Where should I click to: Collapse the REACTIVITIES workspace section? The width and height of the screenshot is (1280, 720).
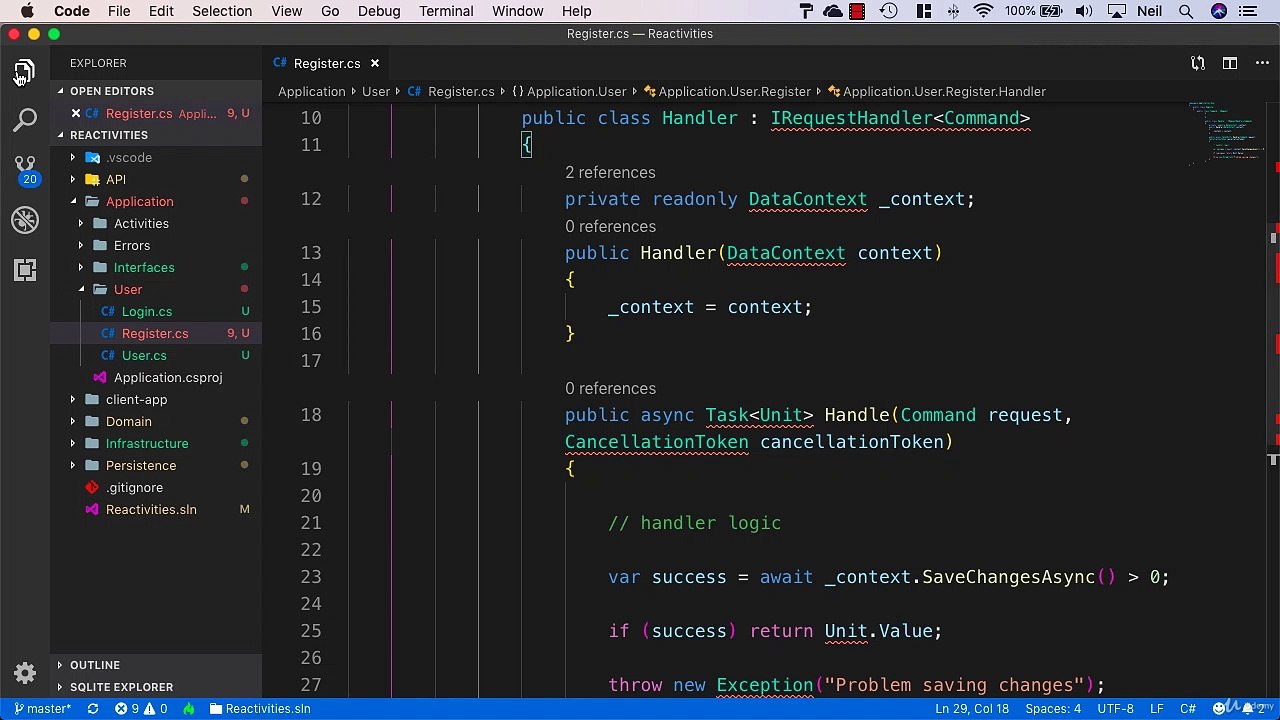coord(108,135)
